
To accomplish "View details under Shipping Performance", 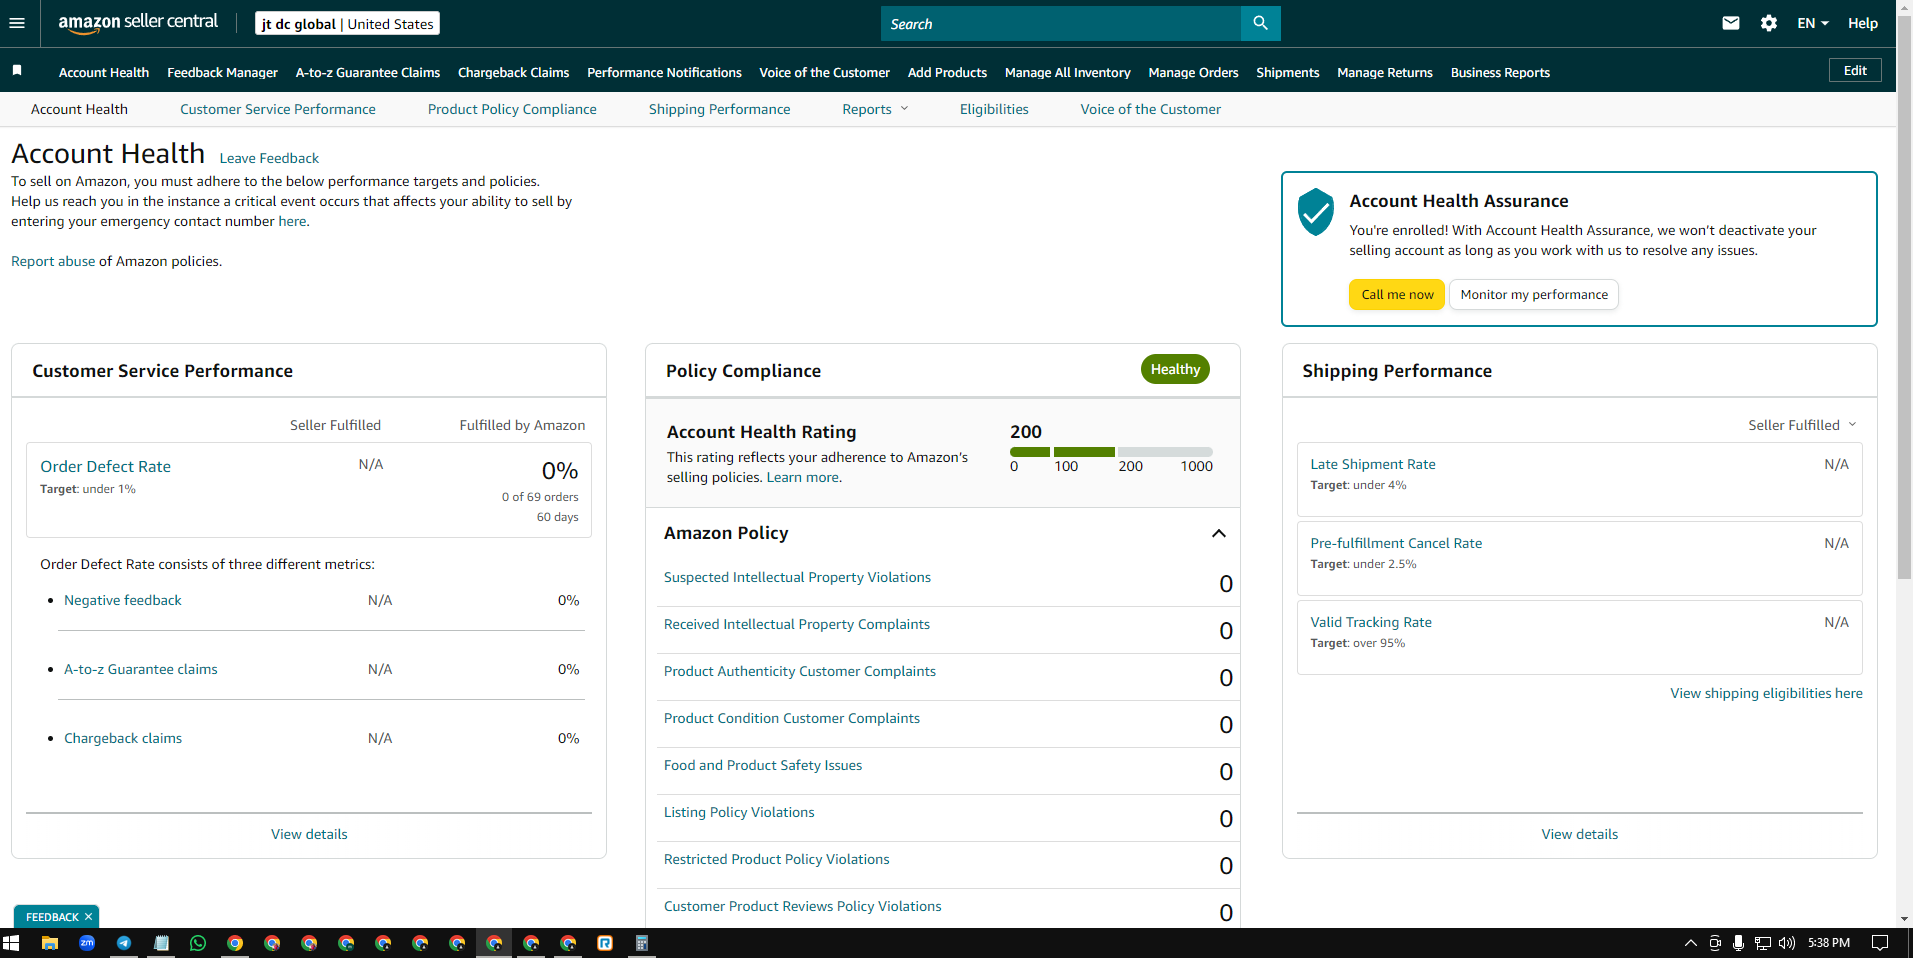I will point(1579,834).
